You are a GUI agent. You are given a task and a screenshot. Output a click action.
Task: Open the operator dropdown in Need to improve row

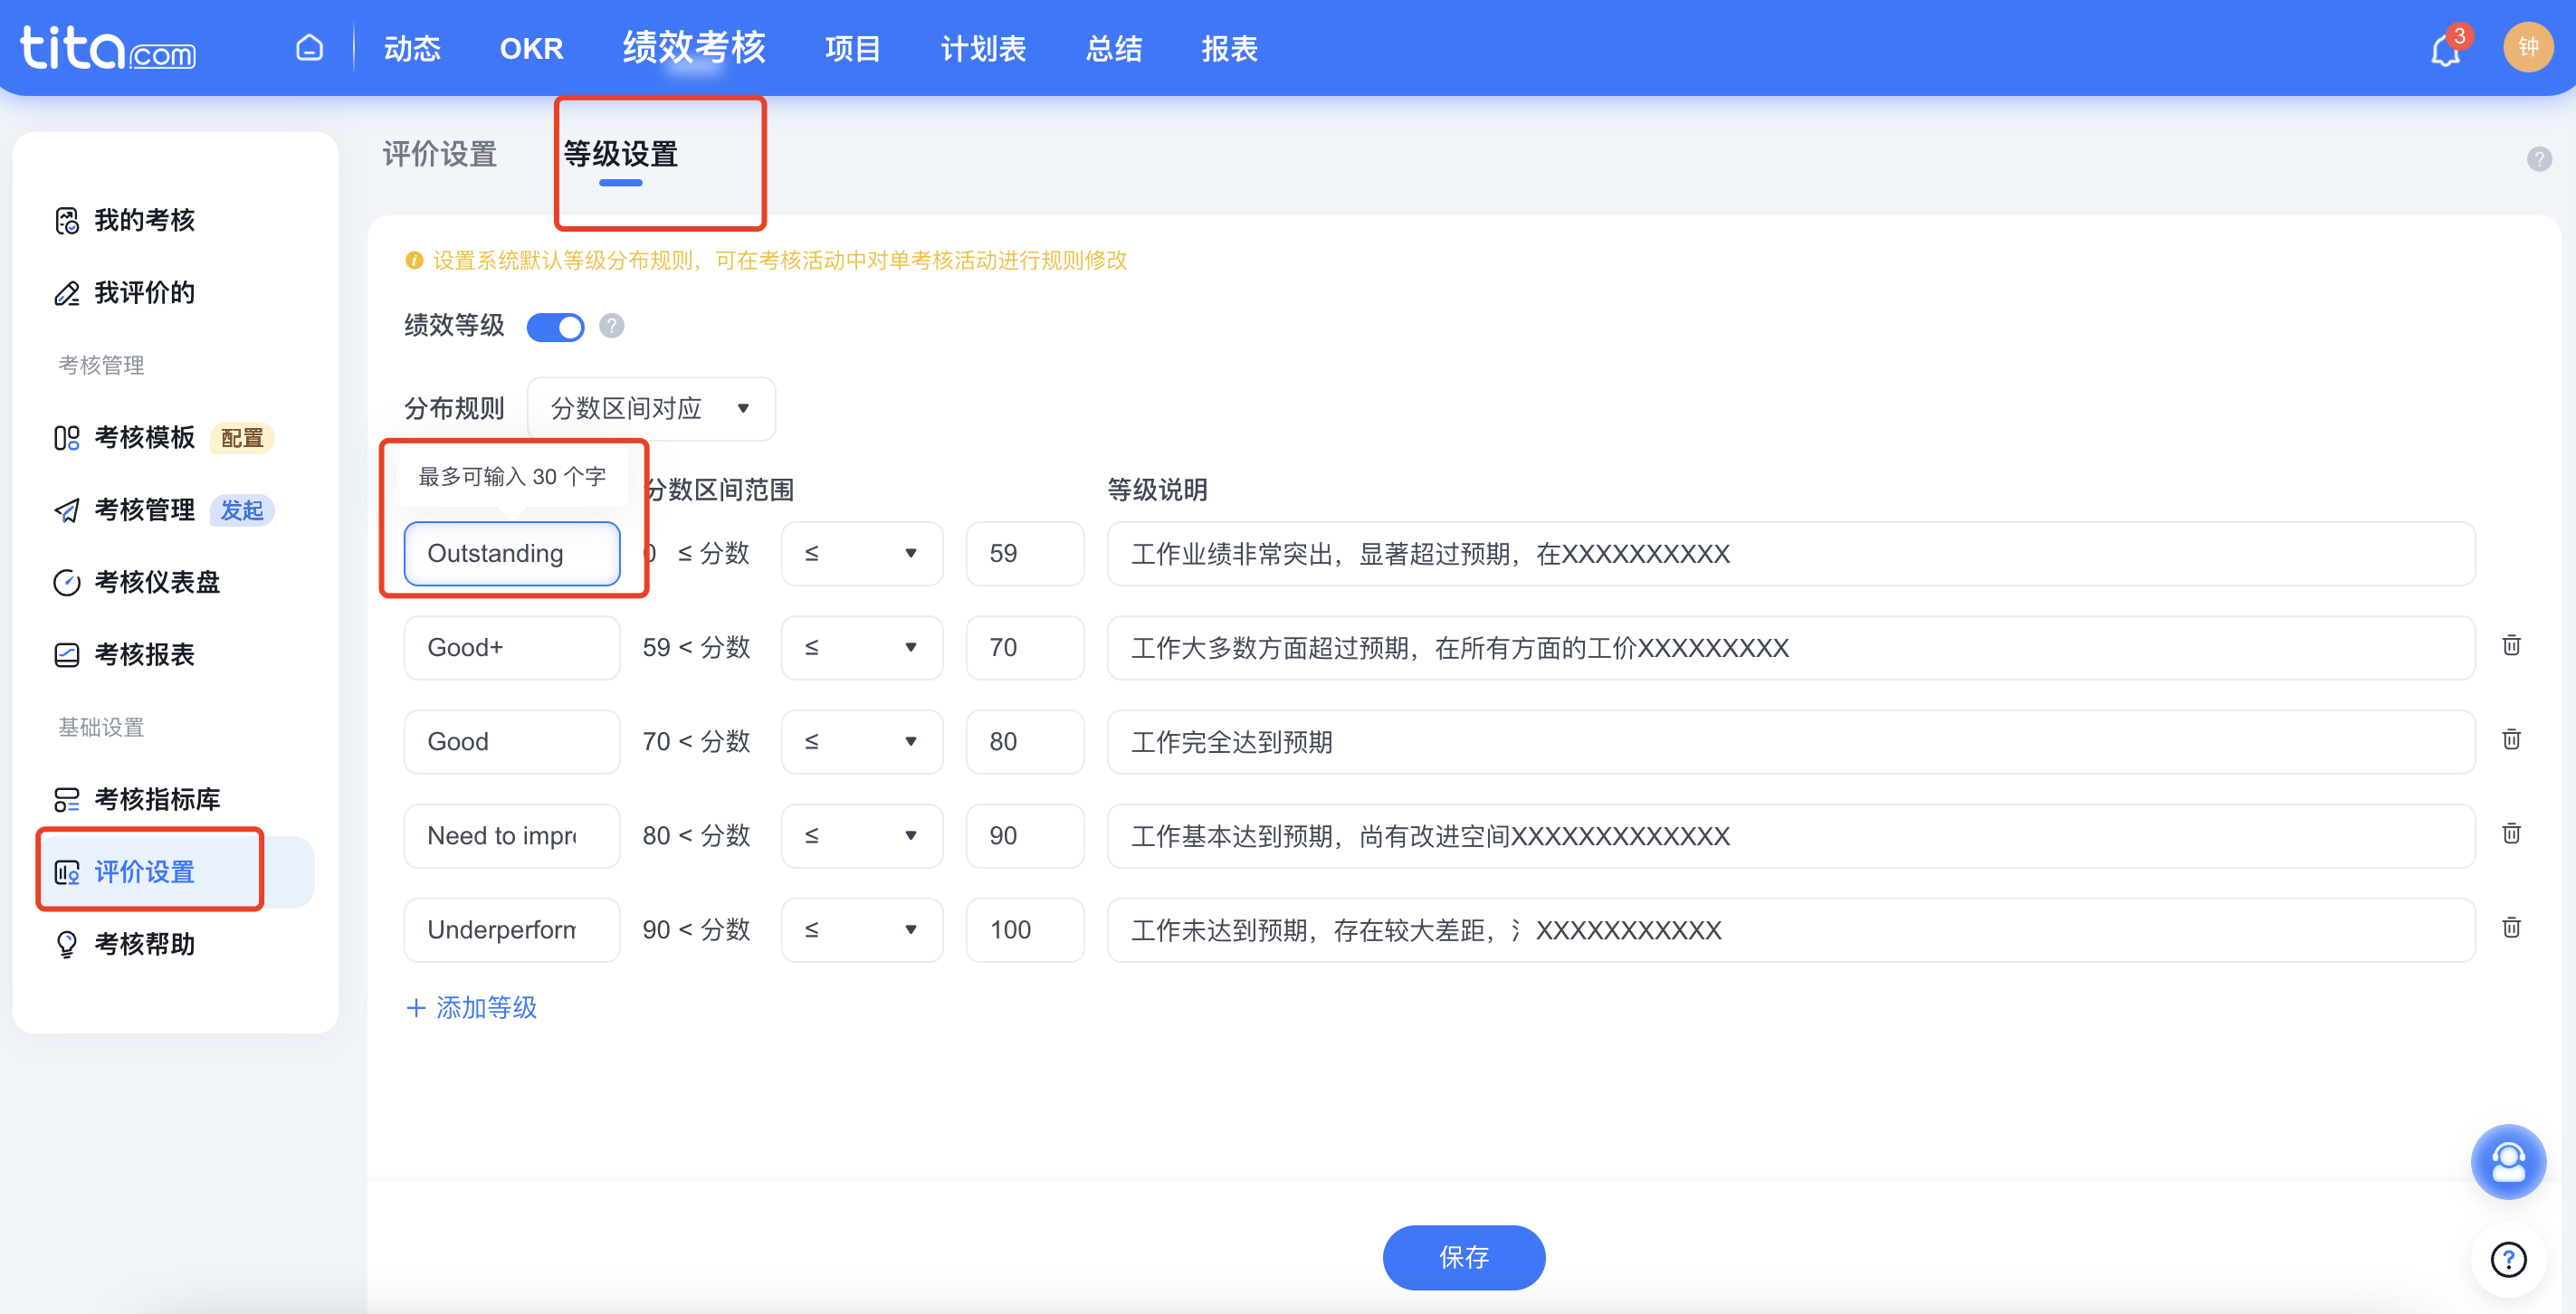[x=862, y=835]
